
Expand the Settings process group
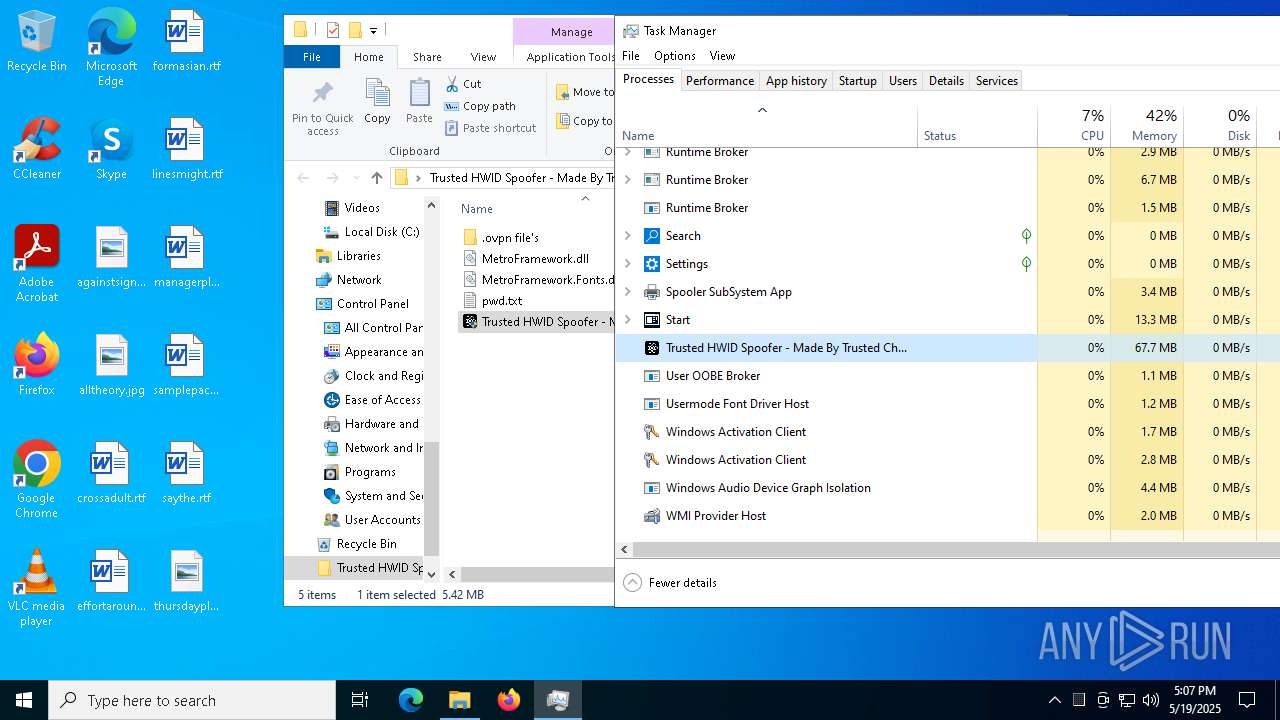coord(628,264)
